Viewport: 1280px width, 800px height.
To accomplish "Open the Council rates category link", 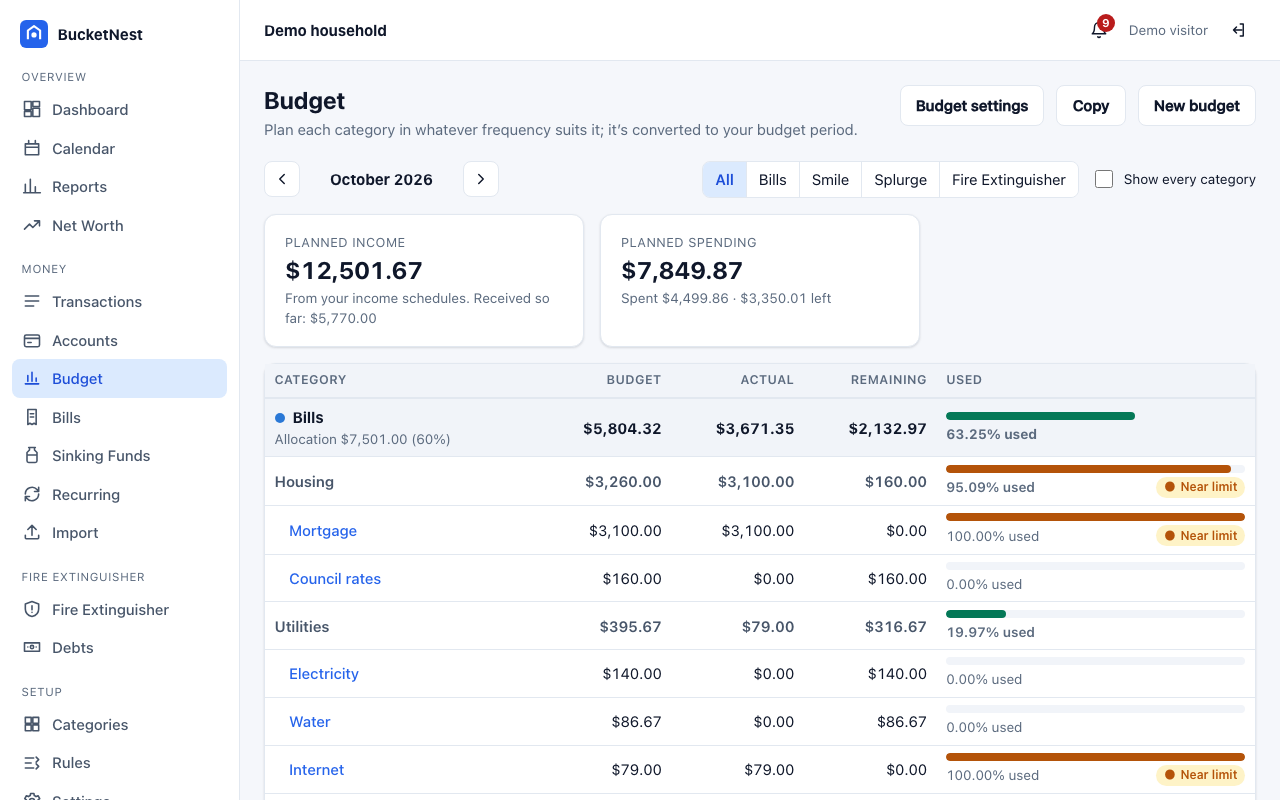I will [335, 579].
